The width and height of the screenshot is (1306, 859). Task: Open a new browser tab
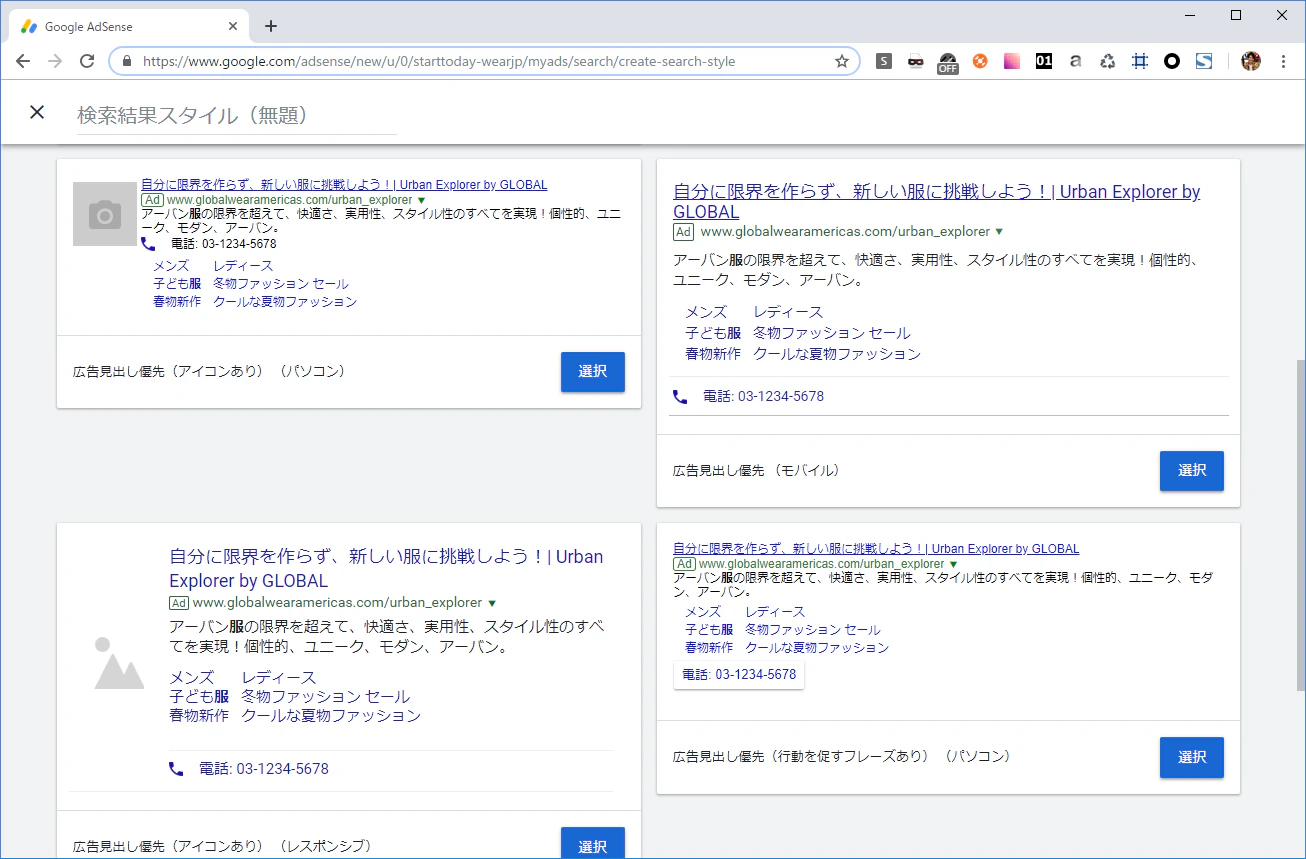pos(270,26)
